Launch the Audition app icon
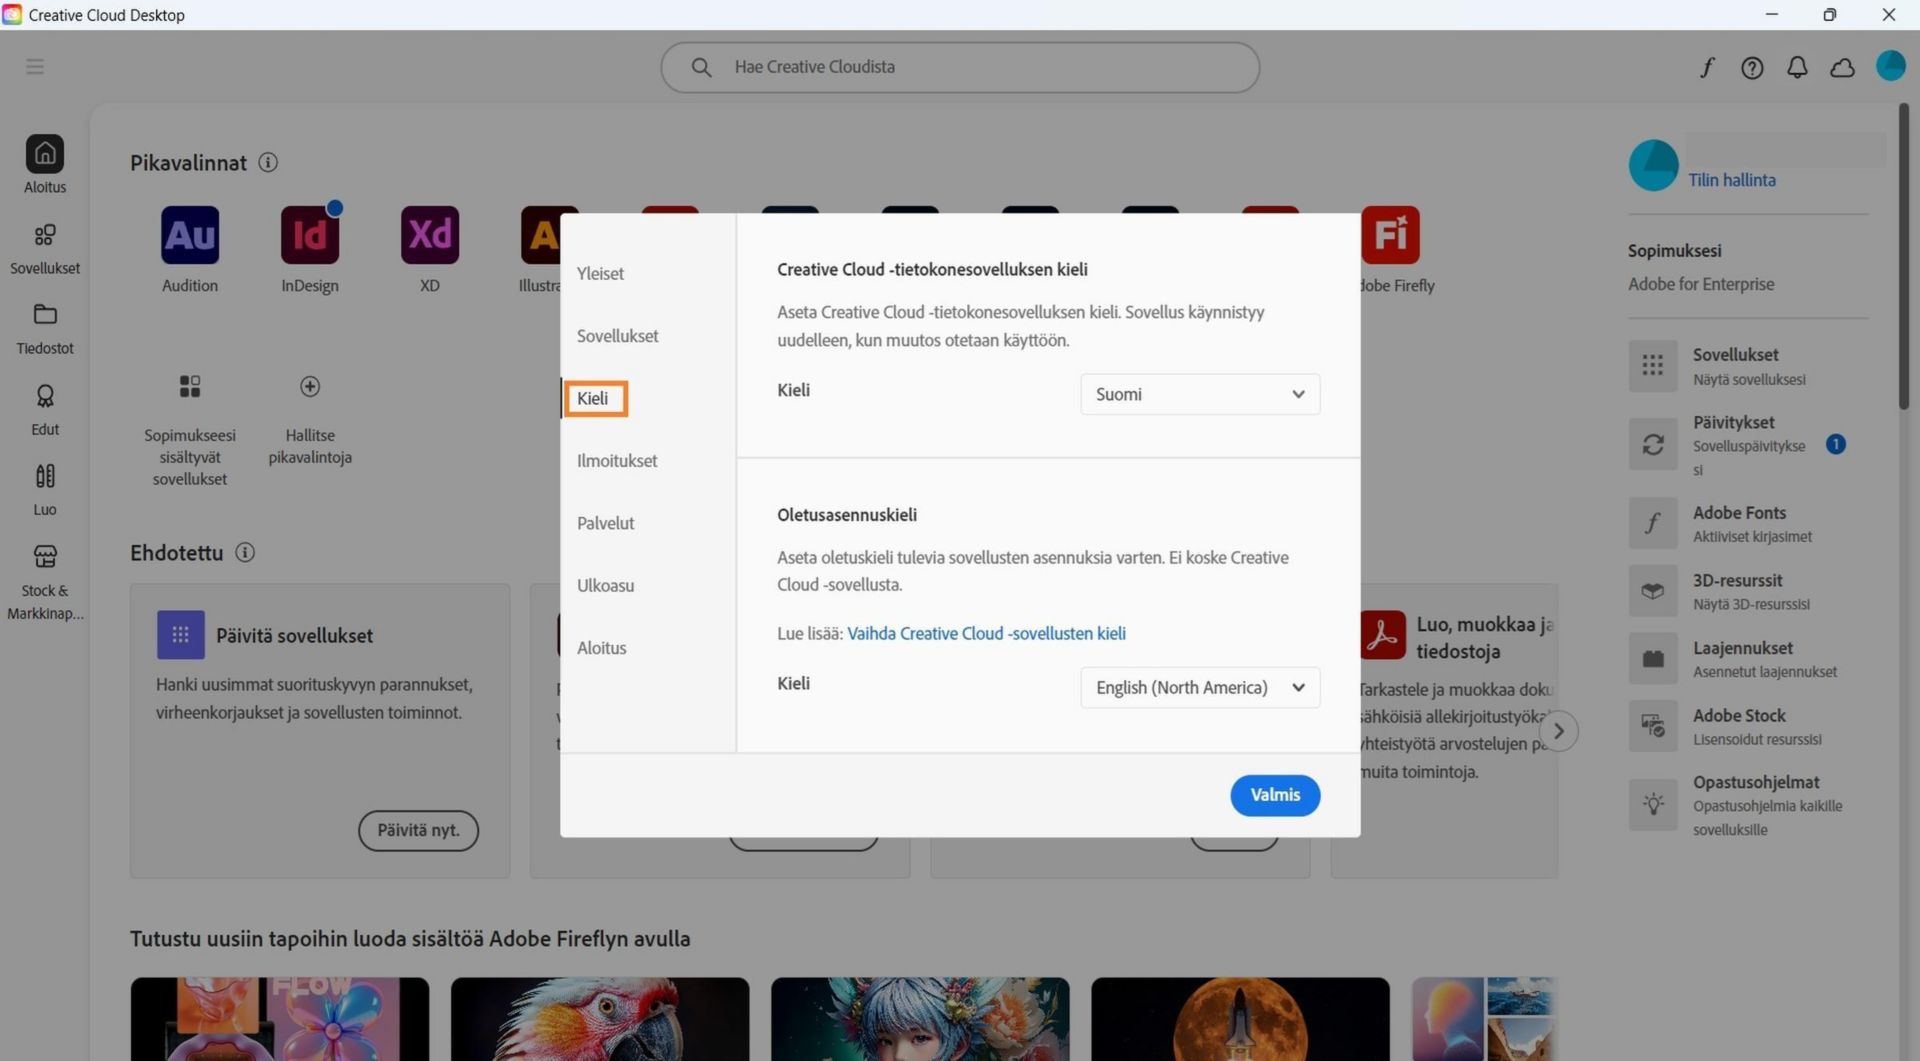Screen dimensions: 1920x1061 (x=190, y=235)
